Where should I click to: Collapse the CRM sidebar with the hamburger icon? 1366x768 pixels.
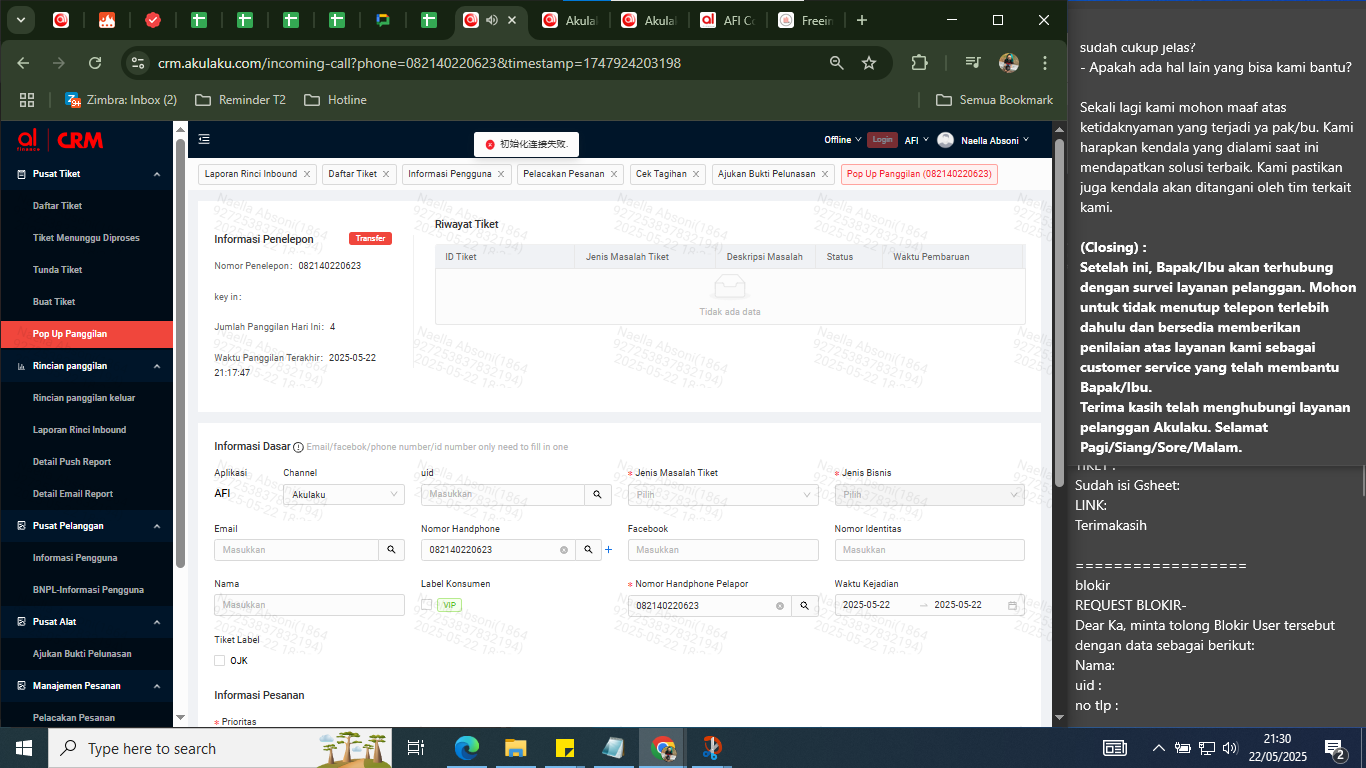[204, 140]
